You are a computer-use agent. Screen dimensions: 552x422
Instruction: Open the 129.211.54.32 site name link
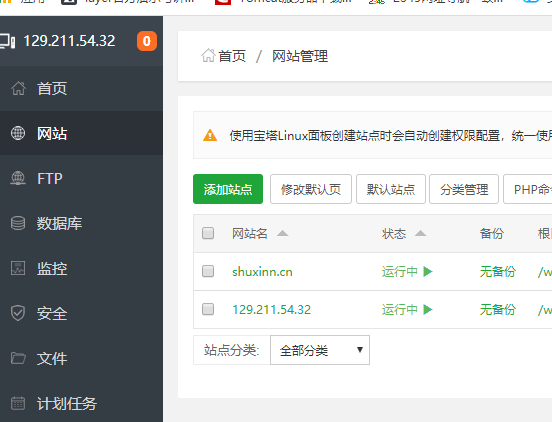[x=271, y=310]
